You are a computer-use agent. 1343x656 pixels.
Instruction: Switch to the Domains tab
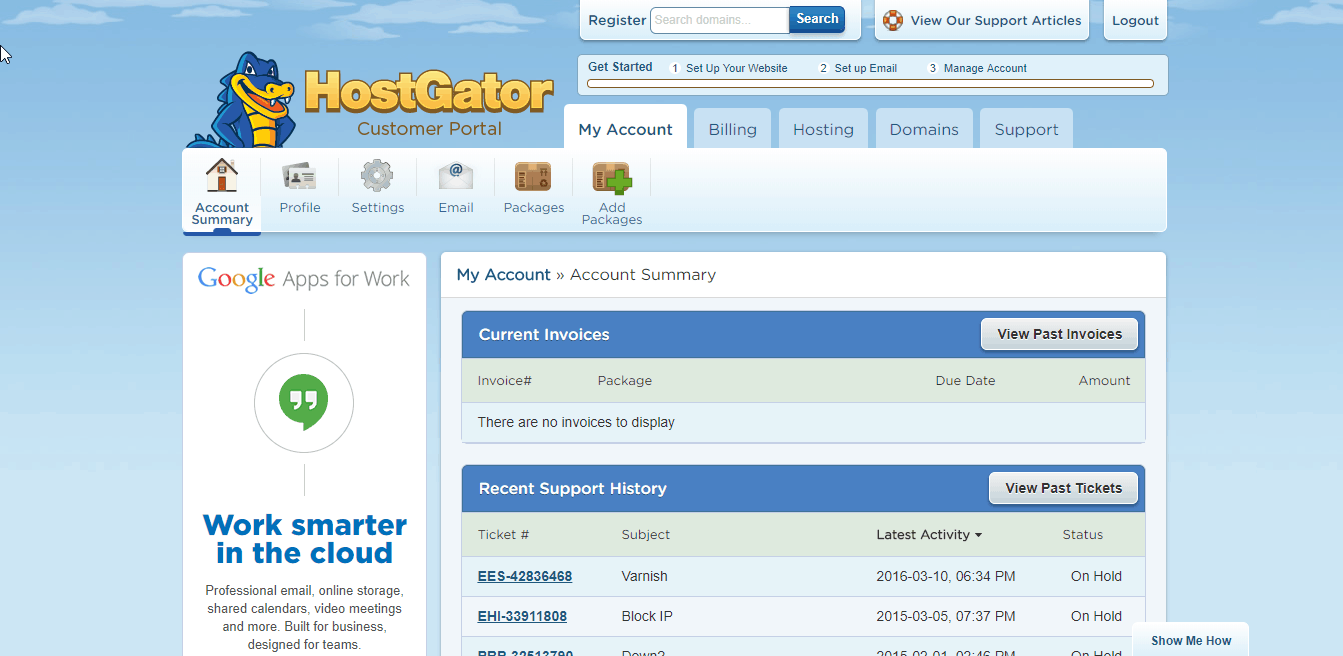[924, 130]
